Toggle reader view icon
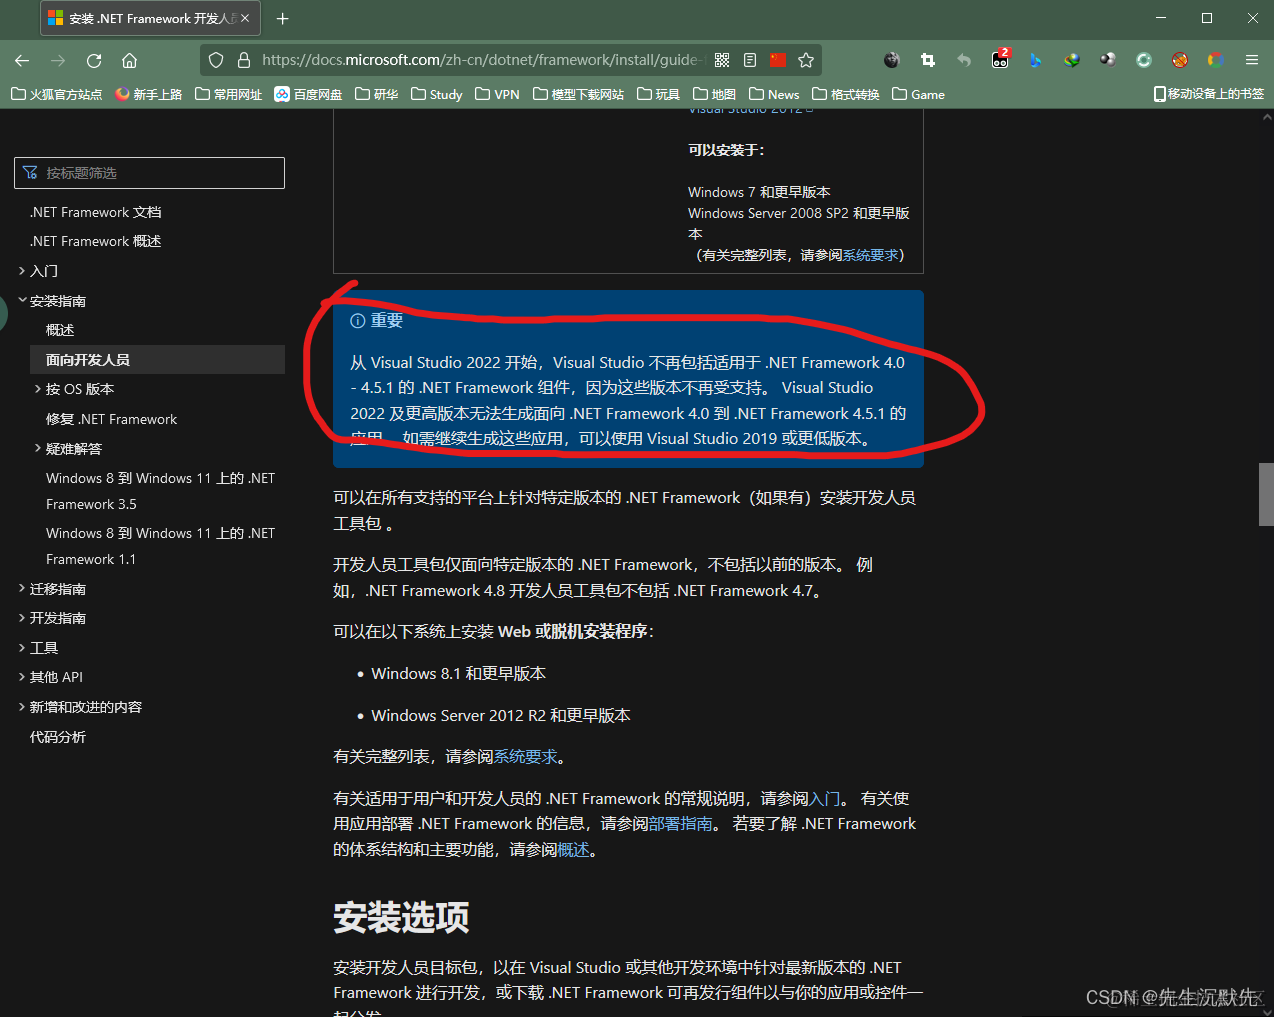 click(x=750, y=60)
